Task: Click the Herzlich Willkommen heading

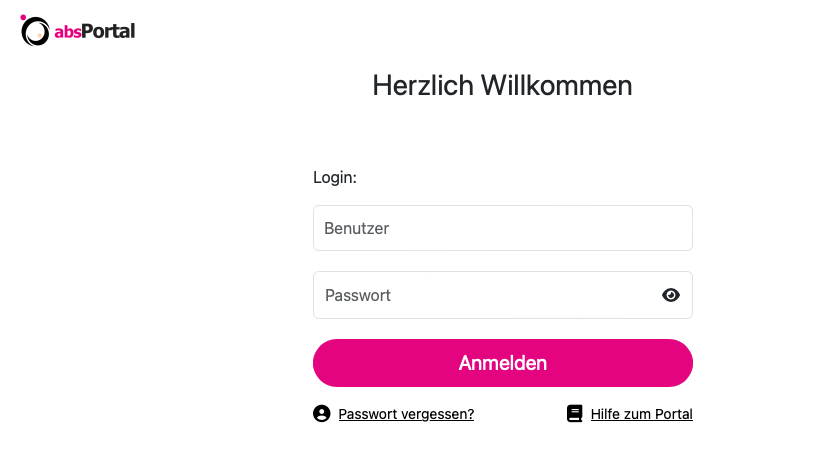Action: pyautogui.click(x=502, y=86)
